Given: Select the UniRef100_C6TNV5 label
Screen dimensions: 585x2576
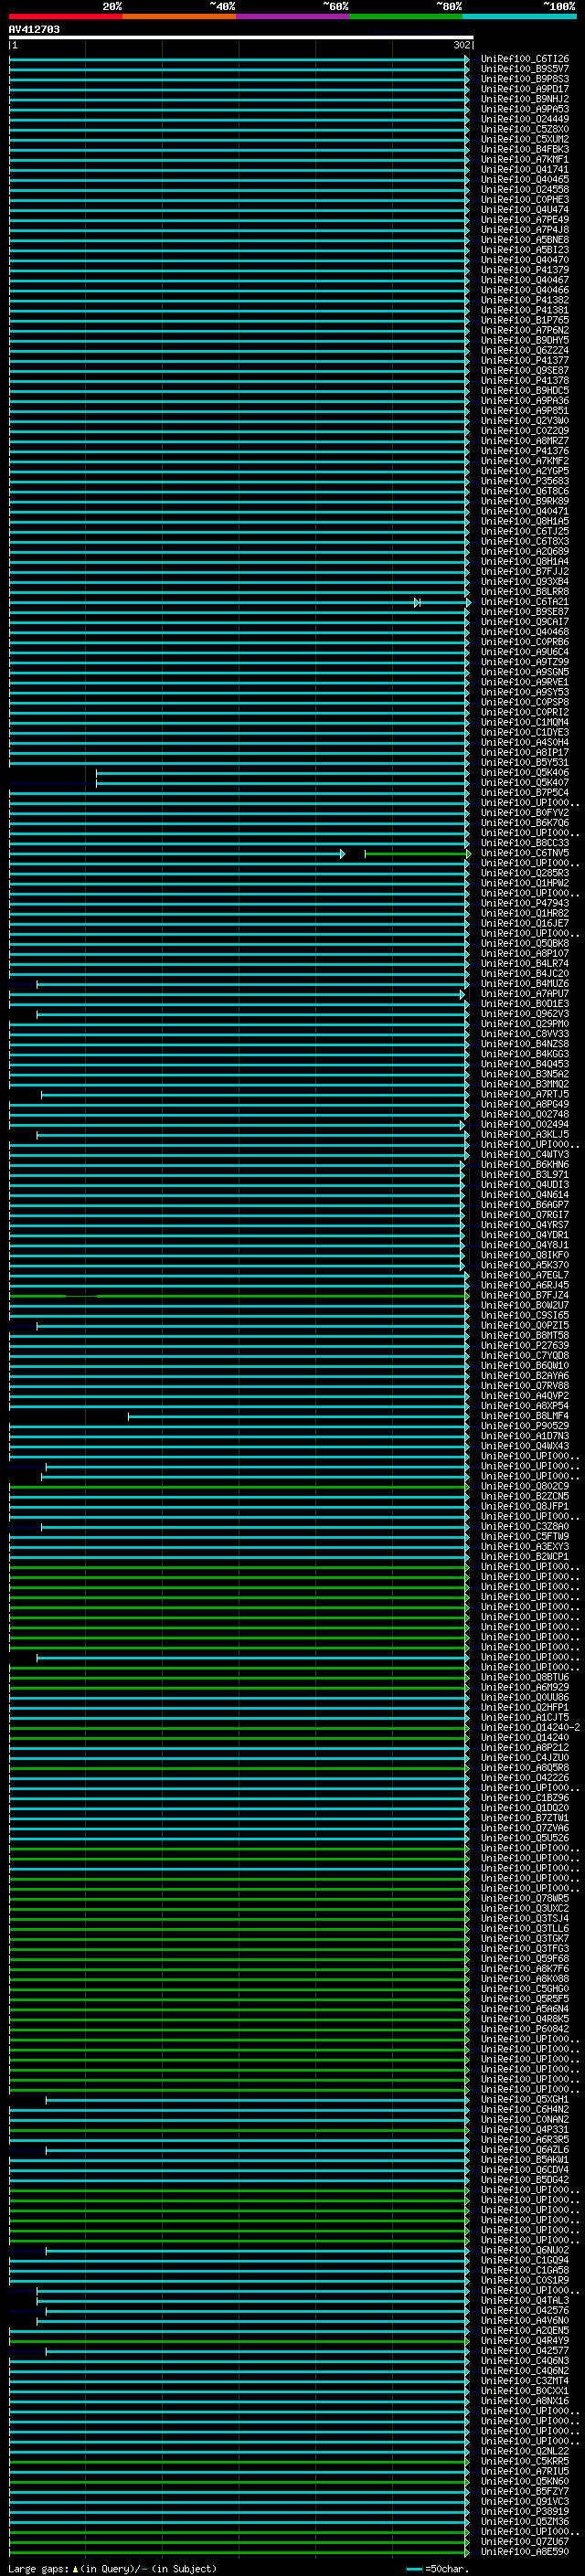Looking at the screenshot, I should coord(525,853).
